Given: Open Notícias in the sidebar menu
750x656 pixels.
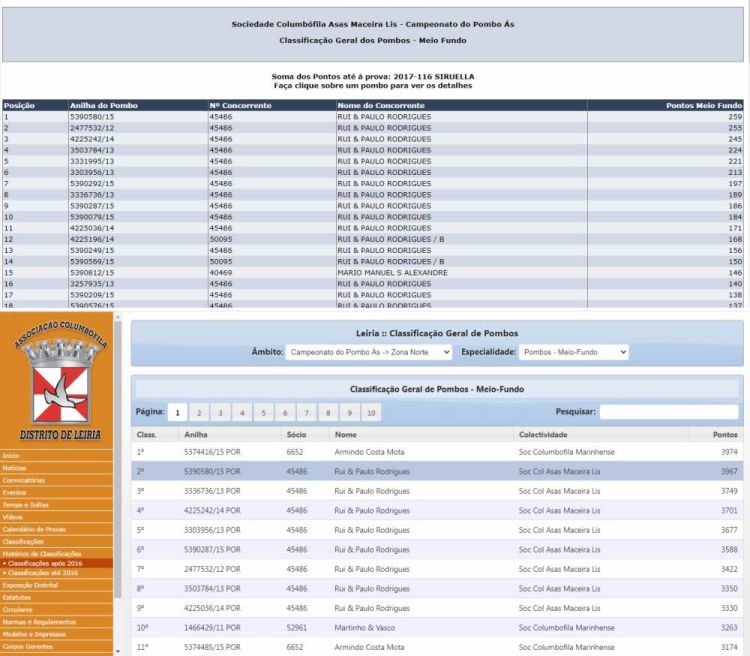Looking at the screenshot, I should pos(56,468).
